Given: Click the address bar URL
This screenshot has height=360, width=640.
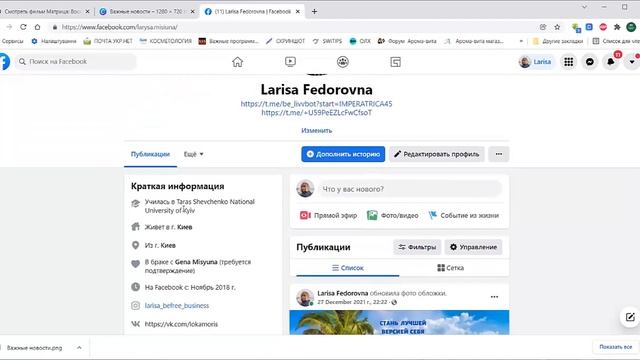Looking at the screenshot, I should 120,27.
